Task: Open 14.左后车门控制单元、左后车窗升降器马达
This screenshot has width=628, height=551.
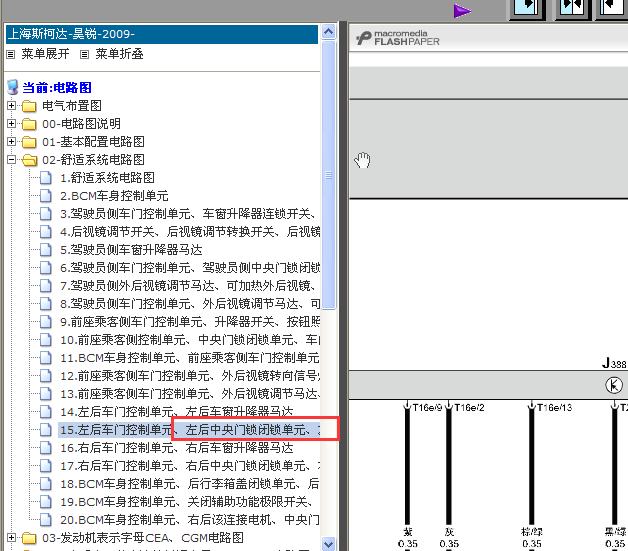Action: pyautogui.click(x=177, y=412)
